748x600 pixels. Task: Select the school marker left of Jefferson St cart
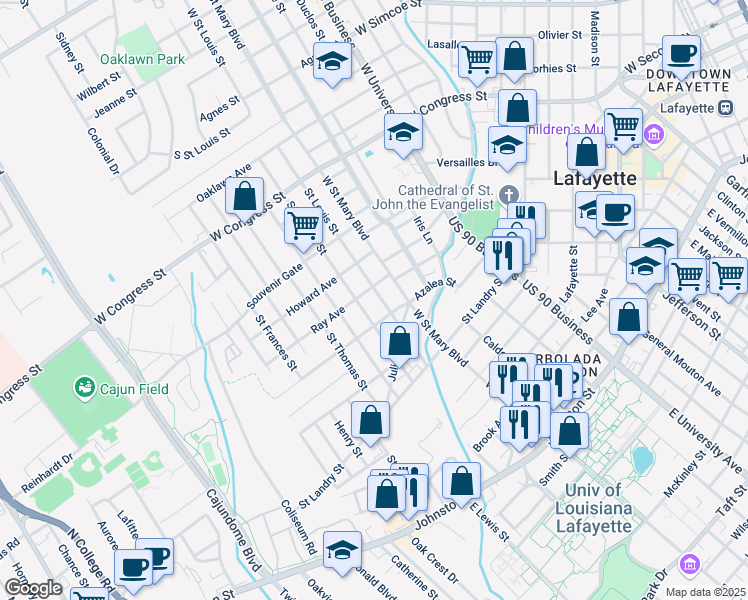pyautogui.click(x=645, y=267)
